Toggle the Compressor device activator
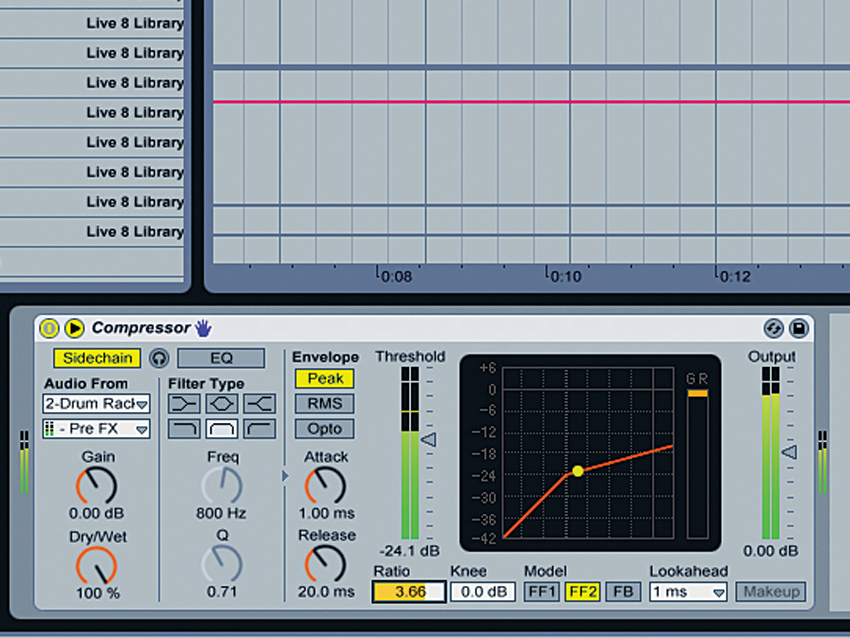The image size is (850, 638). pyautogui.click(x=49, y=328)
